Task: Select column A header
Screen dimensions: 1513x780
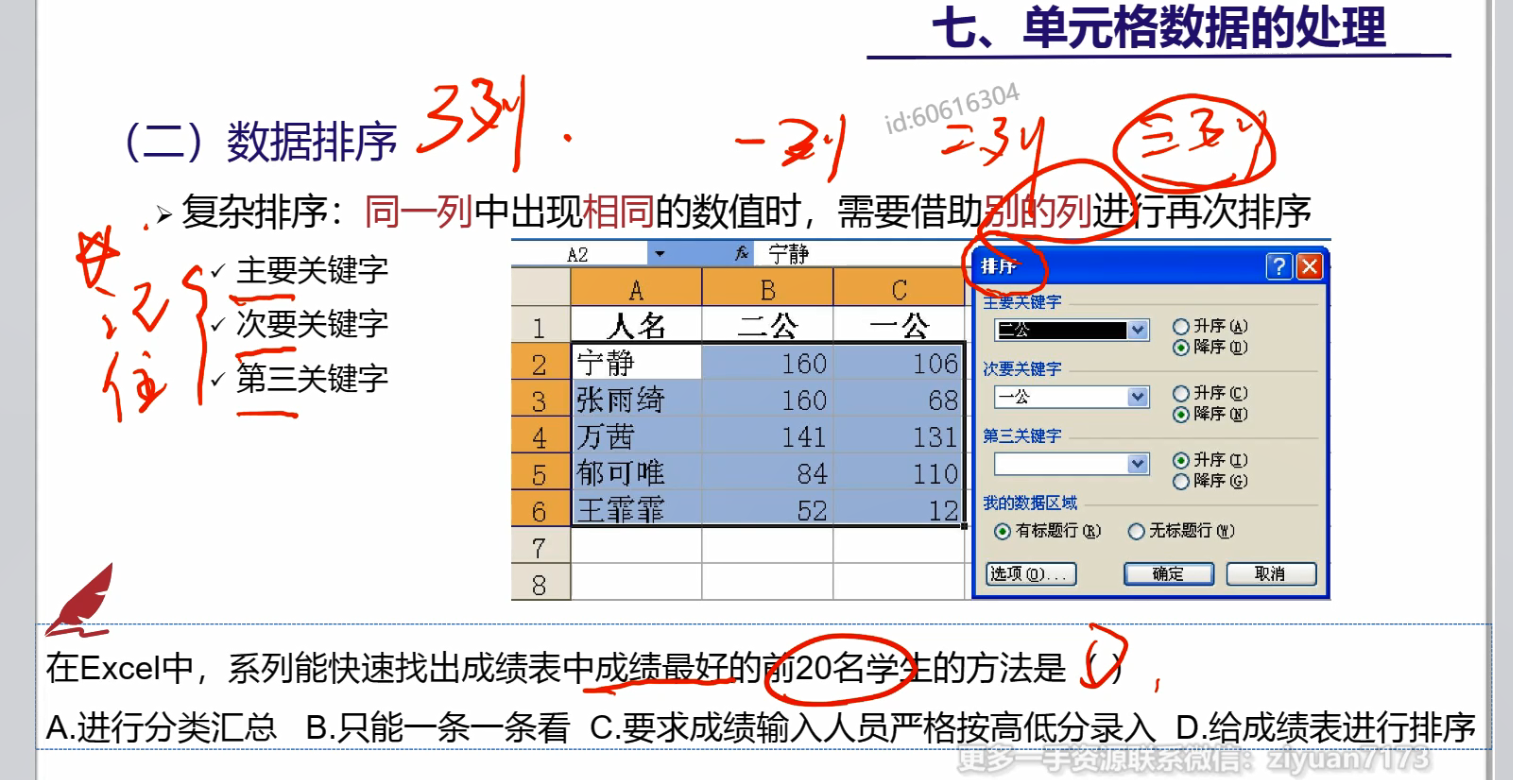Action: (x=636, y=289)
